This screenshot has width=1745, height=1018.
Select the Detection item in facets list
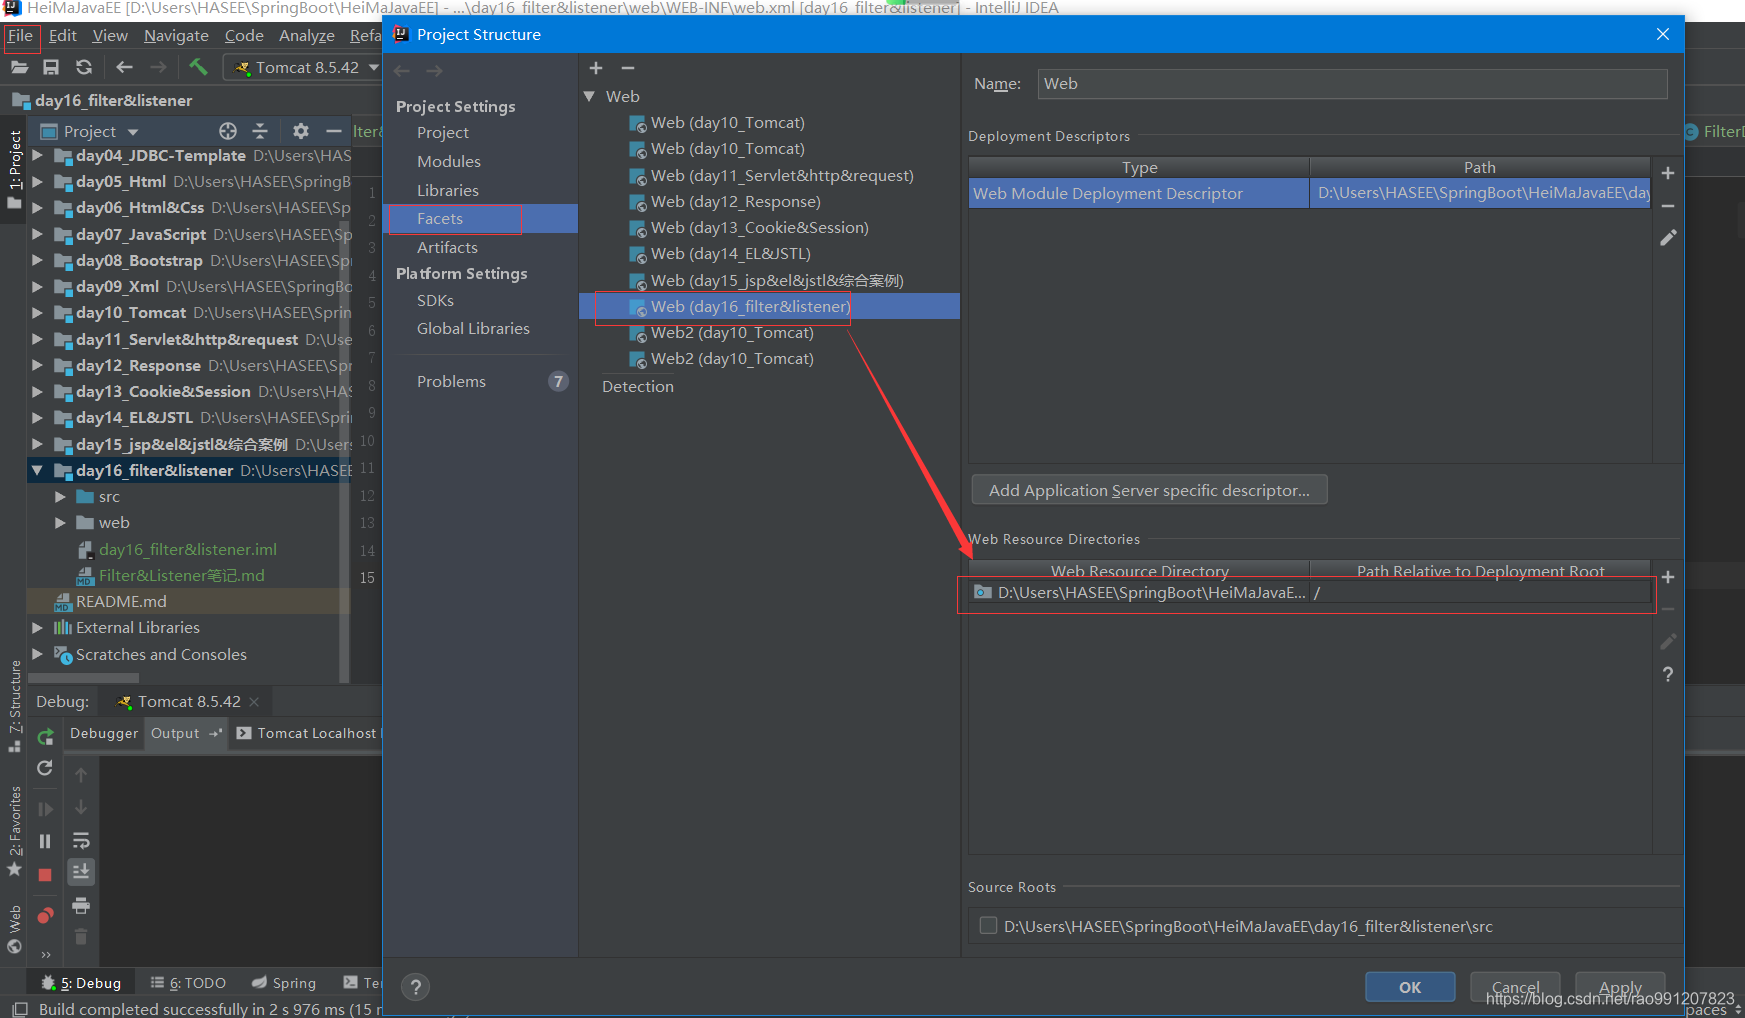(638, 386)
